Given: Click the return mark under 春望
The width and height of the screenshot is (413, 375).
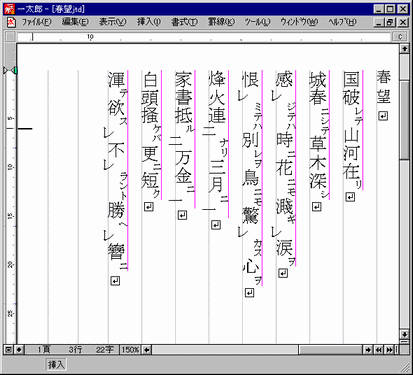Looking at the screenshot, I should pyautogui.click(x=383, y=116).
